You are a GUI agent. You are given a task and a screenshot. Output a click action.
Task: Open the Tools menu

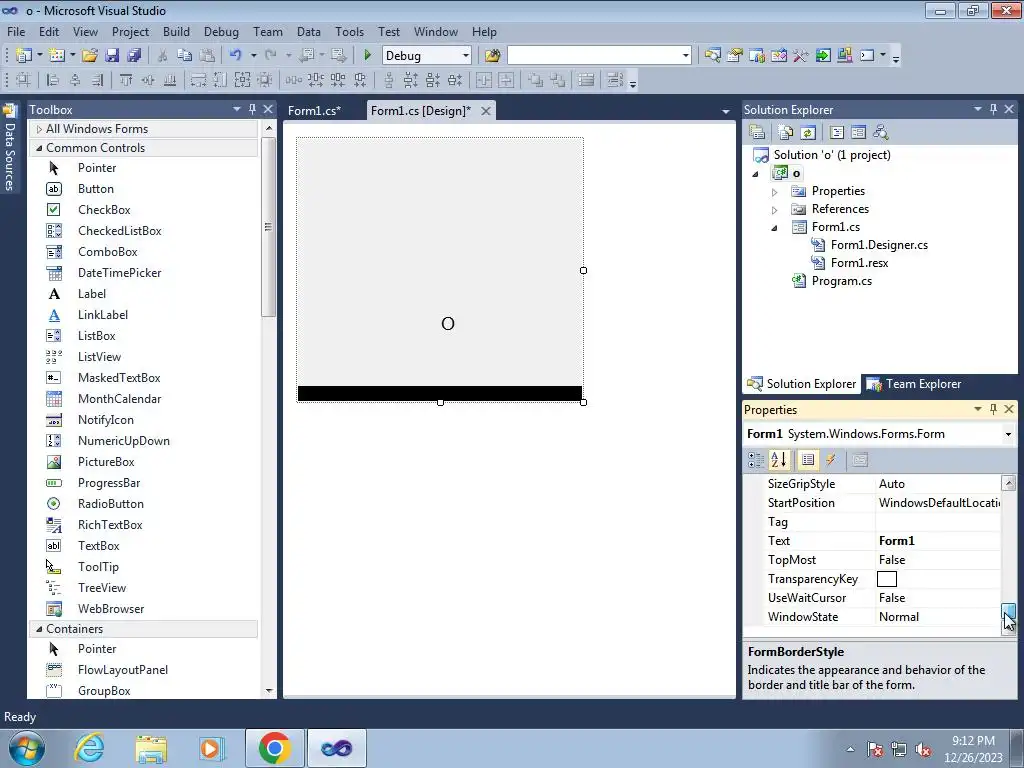point(349,31)
